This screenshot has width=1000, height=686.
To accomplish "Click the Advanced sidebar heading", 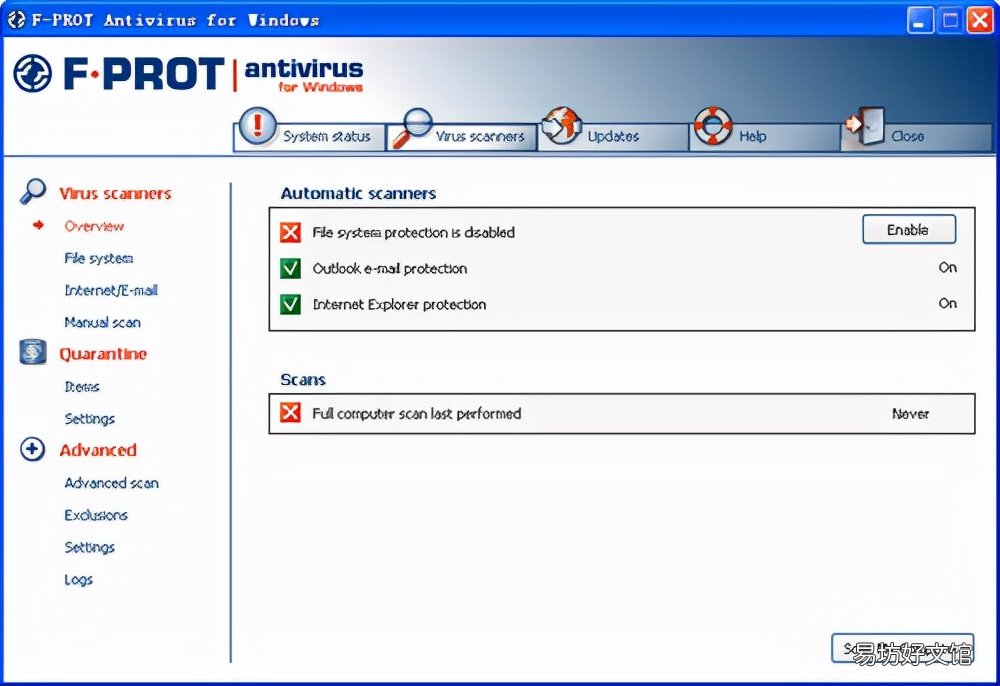I will pyautogui.click(x=98, y=450).
